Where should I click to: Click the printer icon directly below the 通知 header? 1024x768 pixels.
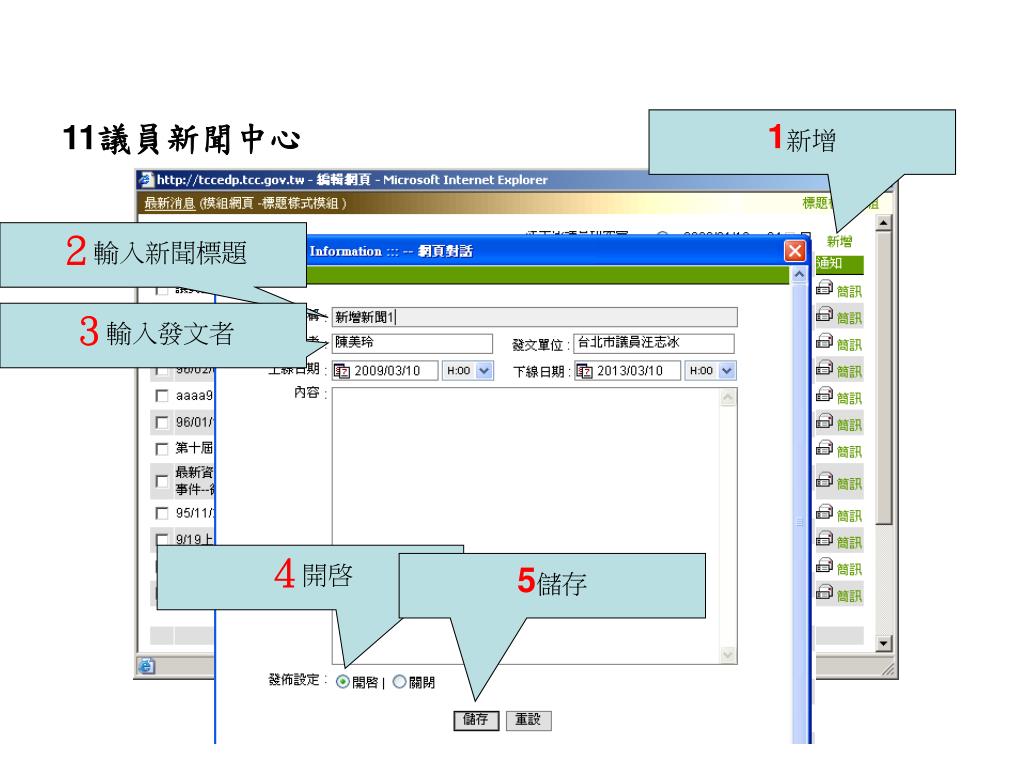click(825, 288)
